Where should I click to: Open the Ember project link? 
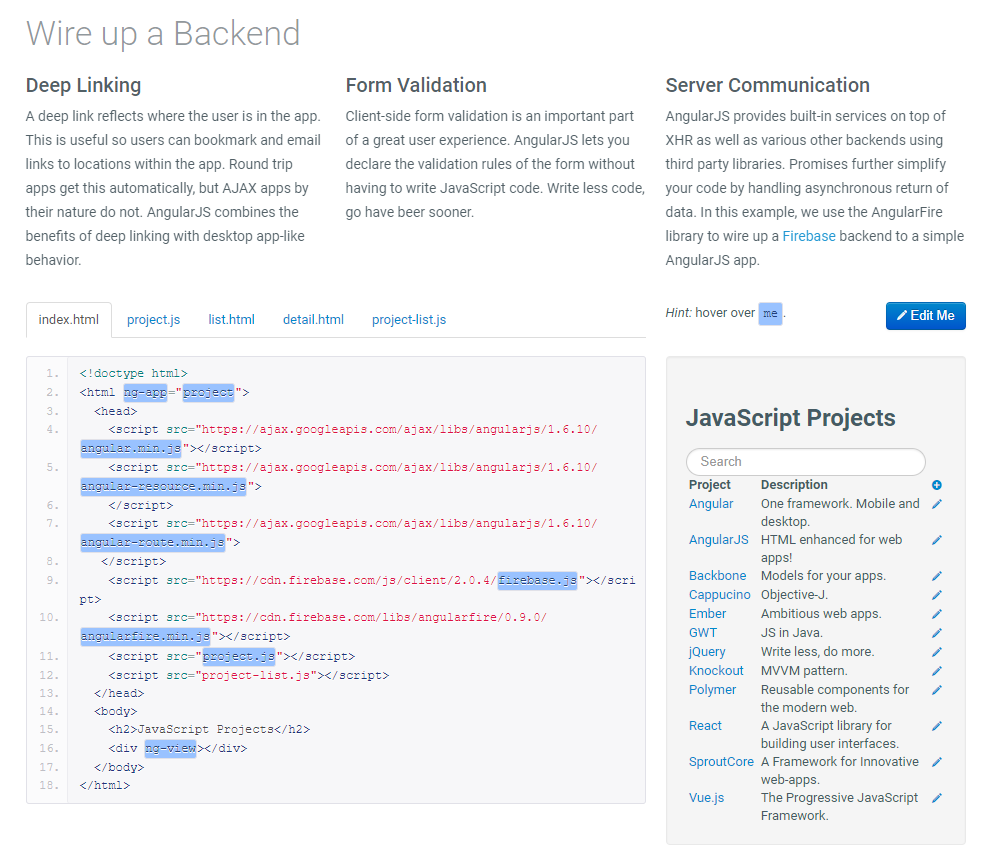pos(707,613)
